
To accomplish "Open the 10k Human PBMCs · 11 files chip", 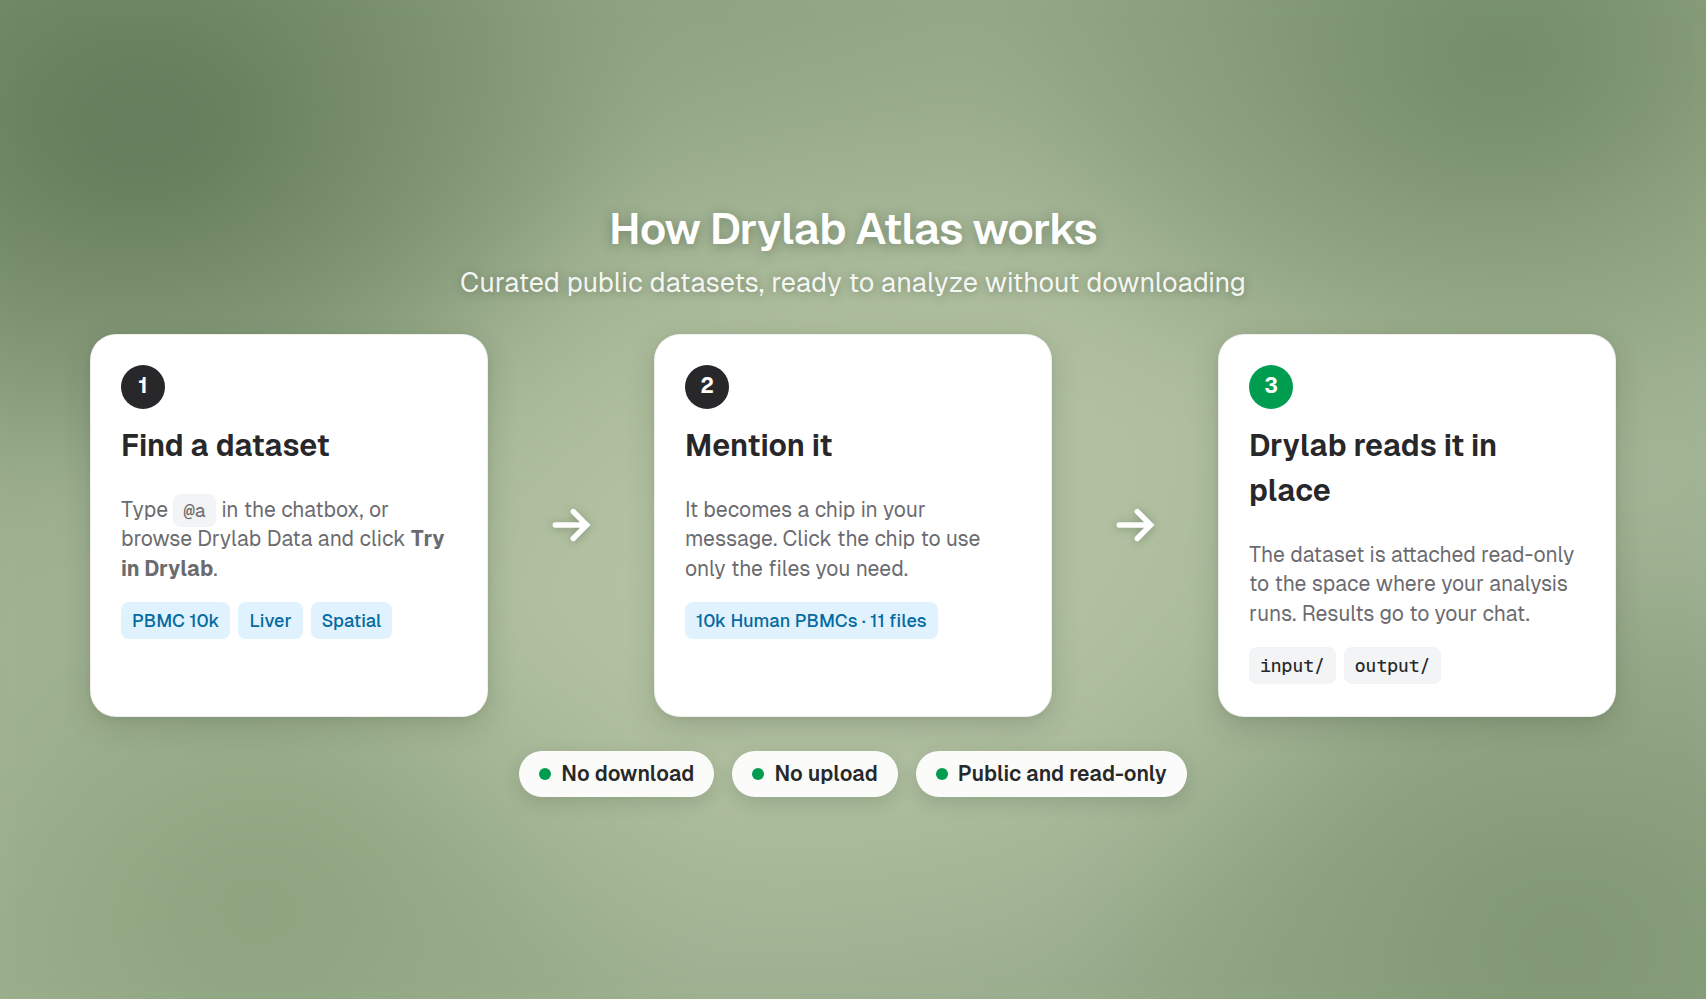I will 811,620.
